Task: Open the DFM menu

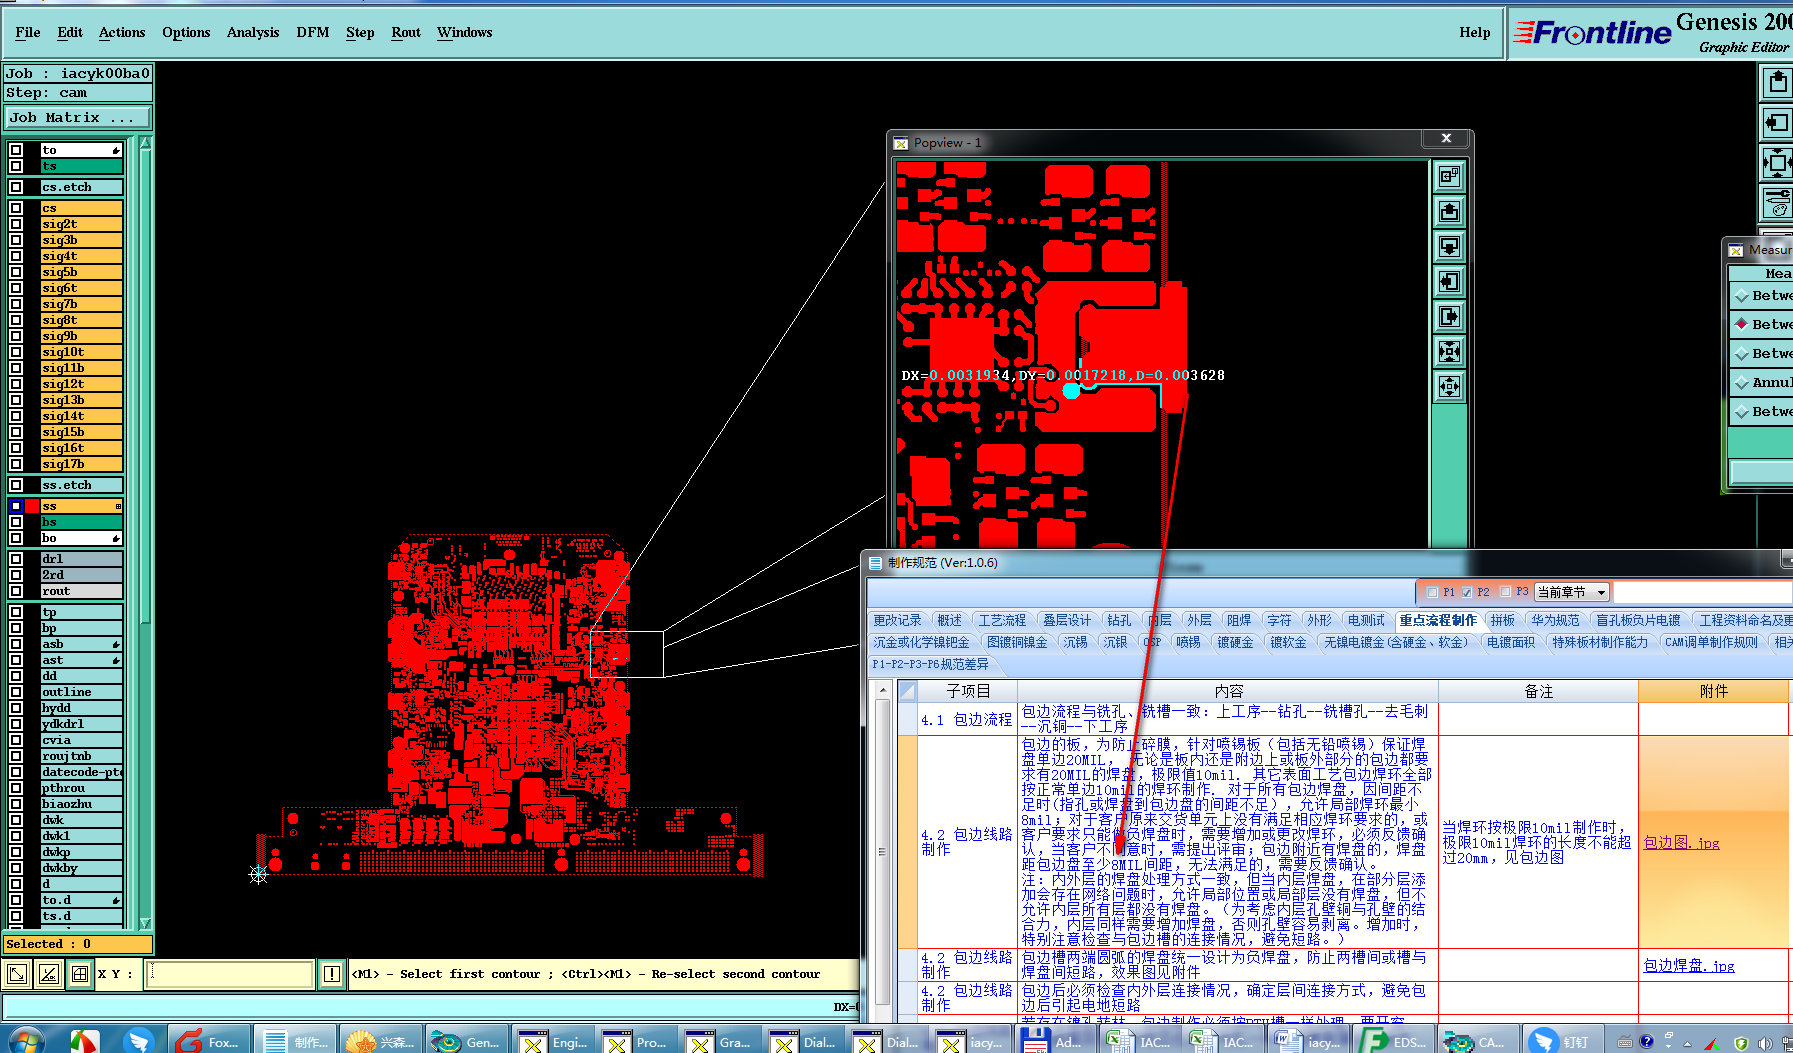Action: coord(313,32)
